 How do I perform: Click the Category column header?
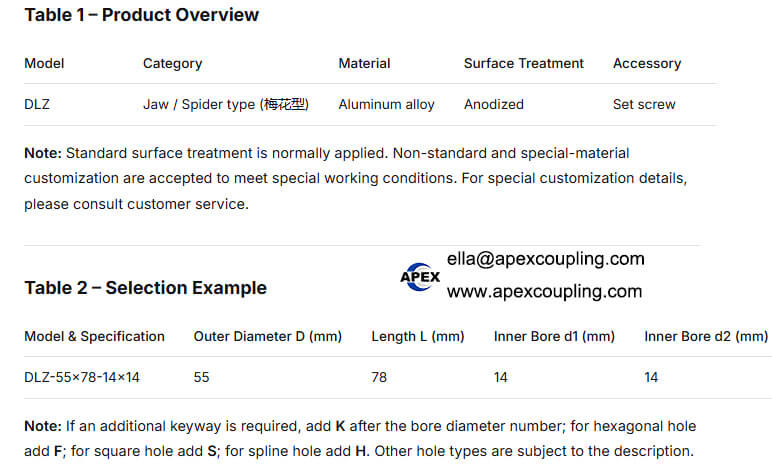click(x=172, y=63)
